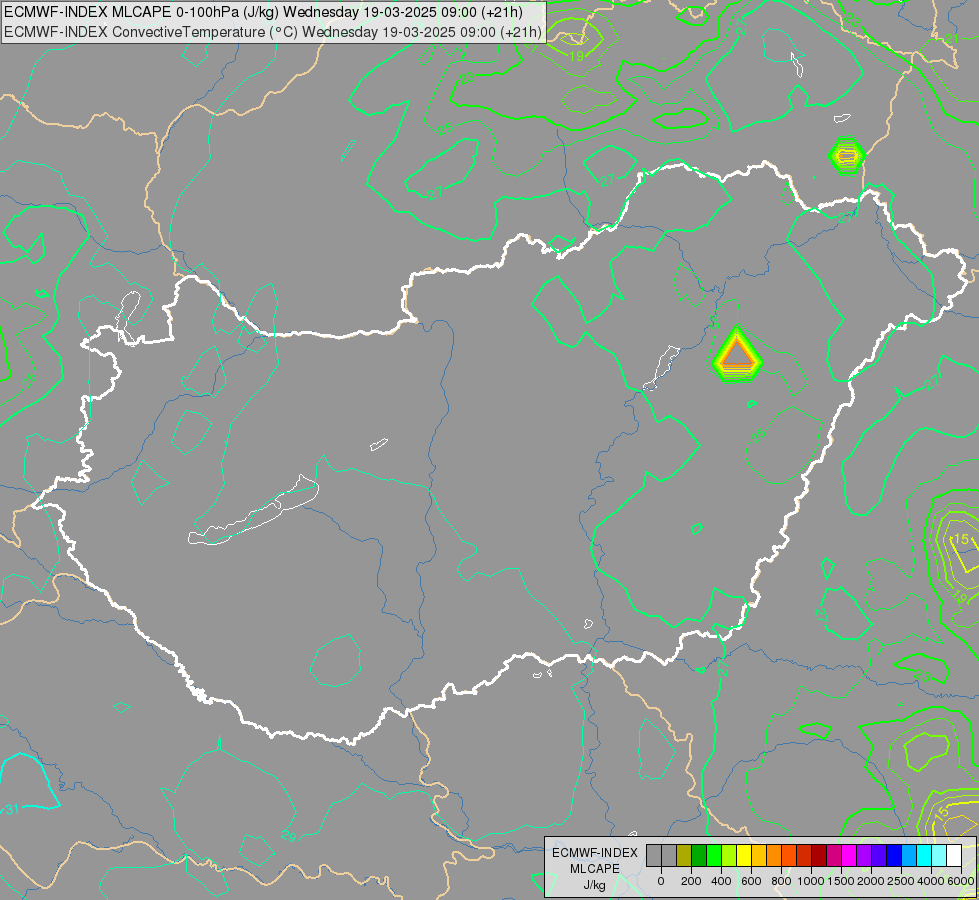
Task: Click the 'MLCAPE' text in the legend
Action: click(x=595, y=869)
